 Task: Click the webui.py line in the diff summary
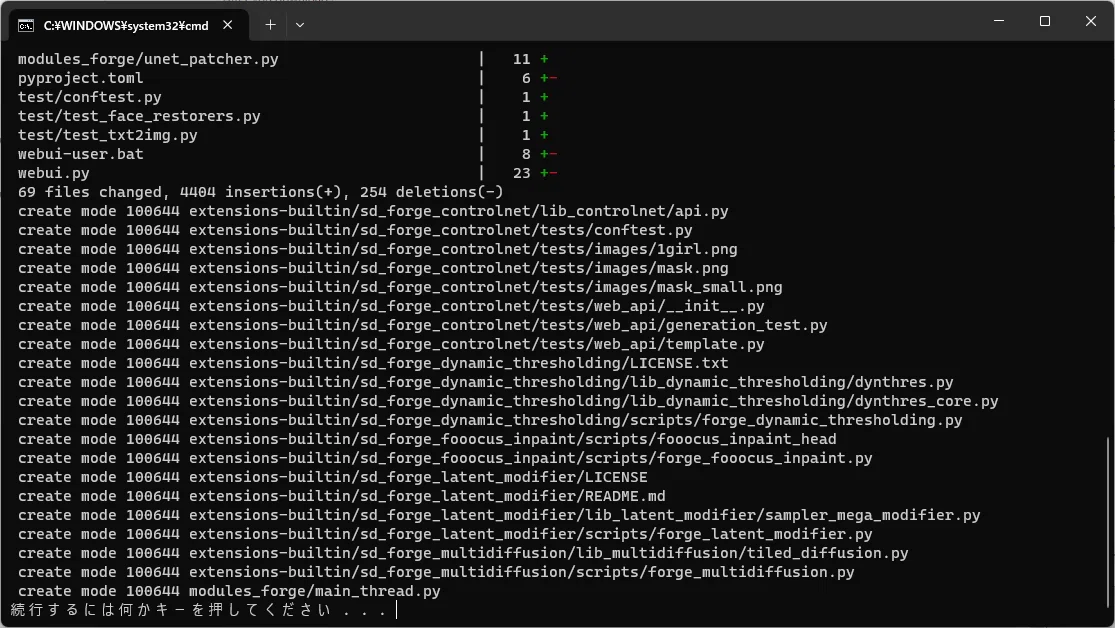[287, 174]
